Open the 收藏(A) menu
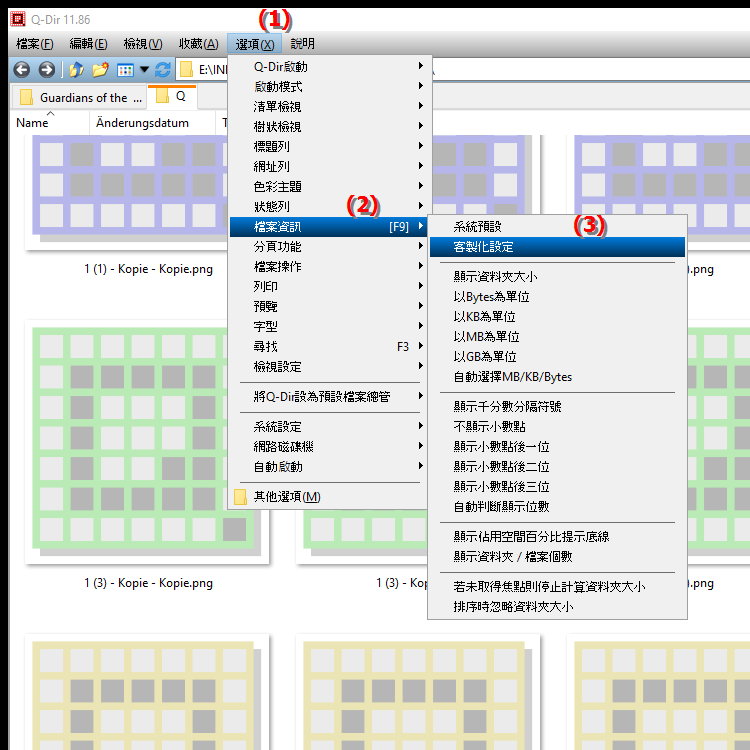 pyautogui.click(x=199, y=44)
